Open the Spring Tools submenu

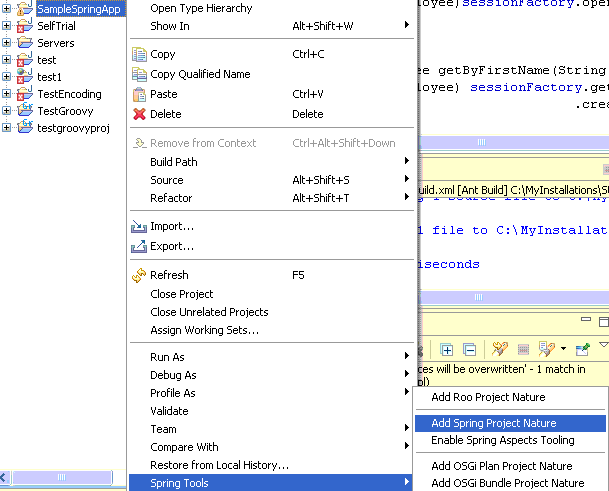271,483
